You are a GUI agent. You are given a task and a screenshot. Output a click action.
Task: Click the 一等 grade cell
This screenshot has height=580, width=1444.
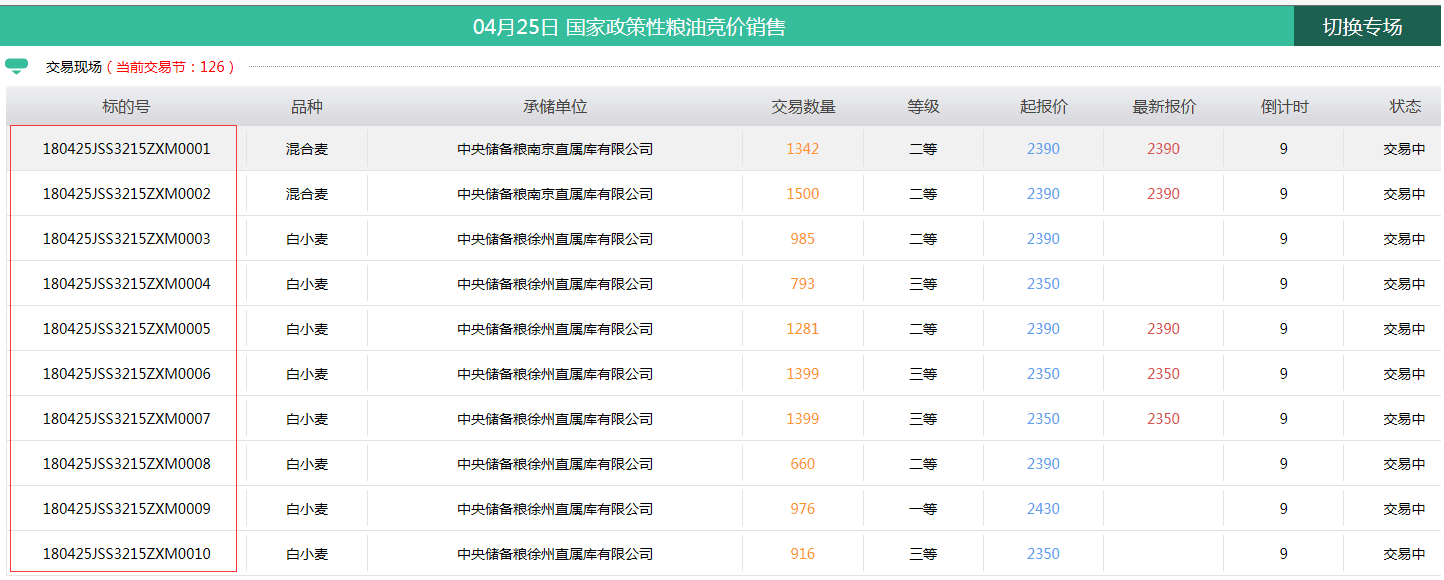point(923,509)
